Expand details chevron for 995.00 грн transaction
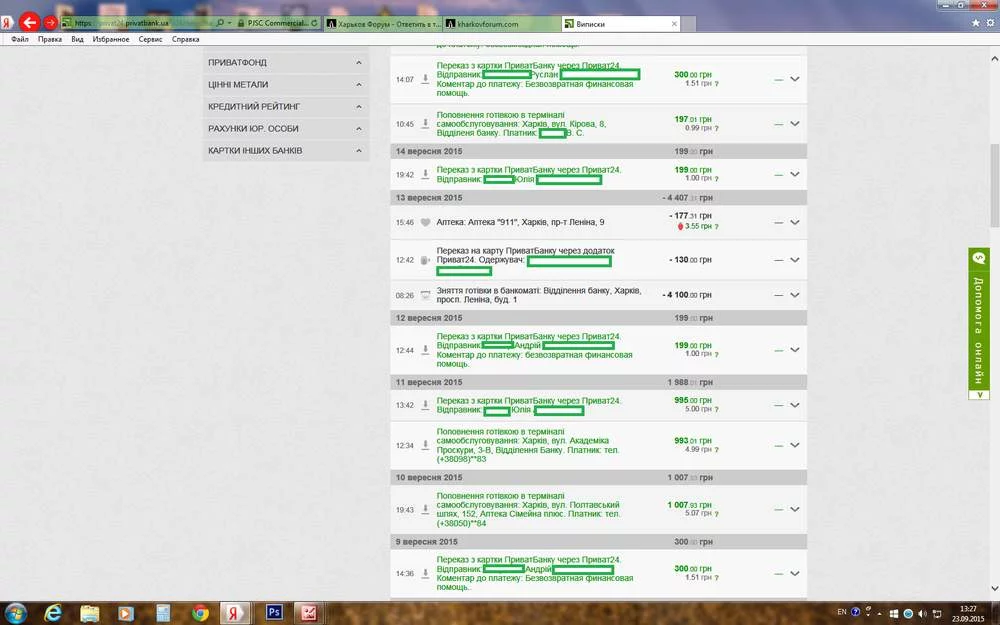The height and width of the screenshot is (625, 1000). tap(795, 405)
